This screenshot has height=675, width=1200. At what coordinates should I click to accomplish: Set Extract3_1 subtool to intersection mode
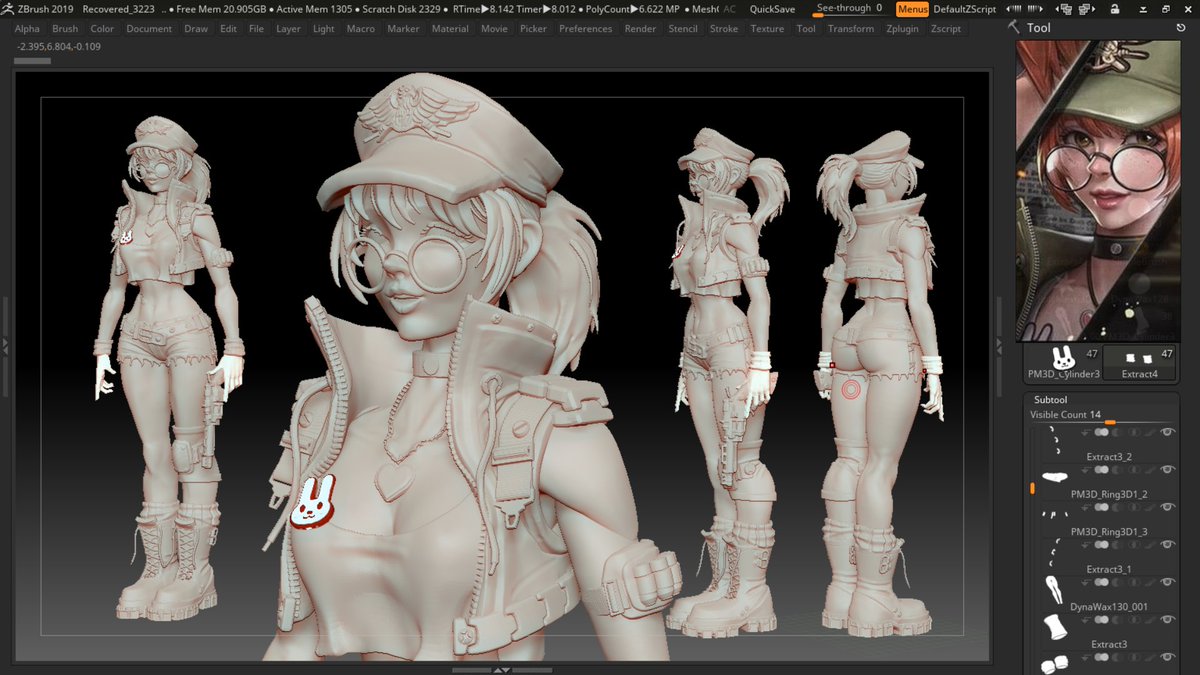point(1132,544)
